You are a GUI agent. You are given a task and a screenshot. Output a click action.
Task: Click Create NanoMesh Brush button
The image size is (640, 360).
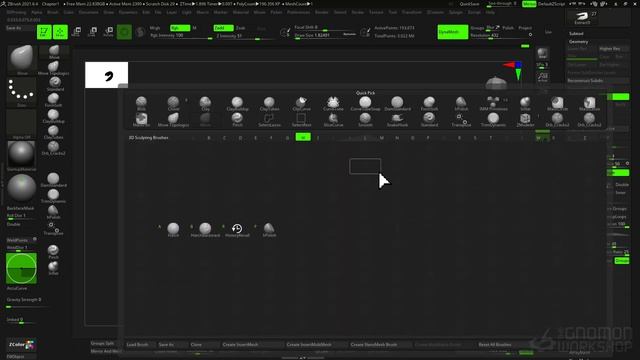point(380,344)
